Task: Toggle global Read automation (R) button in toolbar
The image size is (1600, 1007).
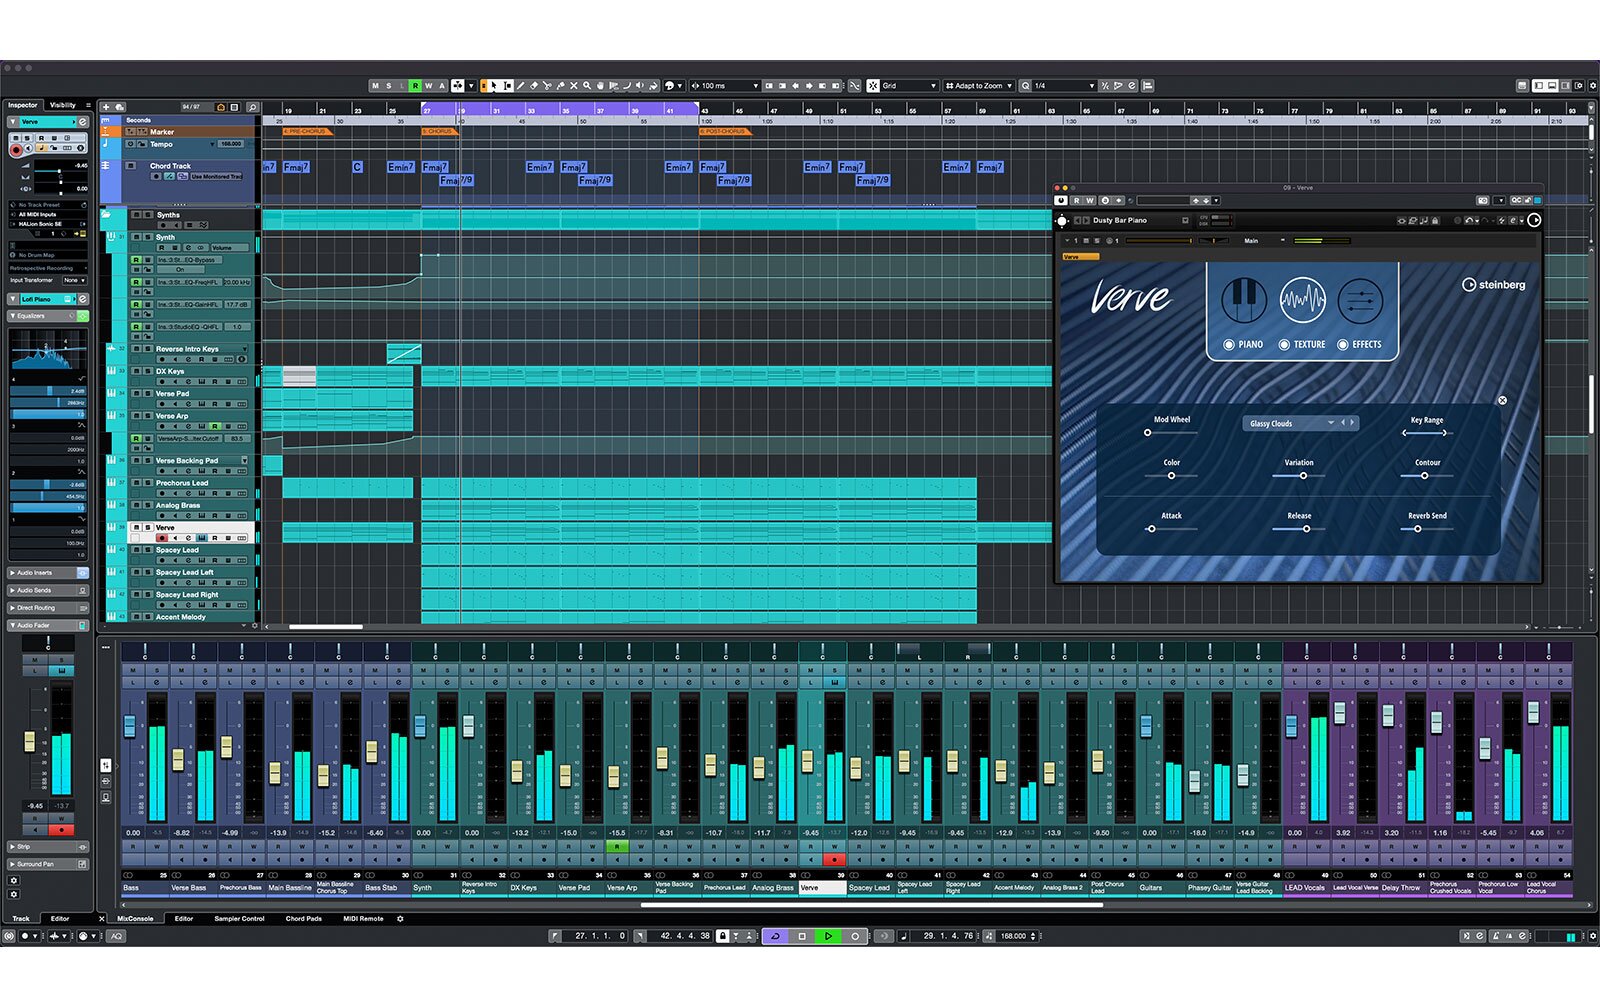Action: (415, 86)
